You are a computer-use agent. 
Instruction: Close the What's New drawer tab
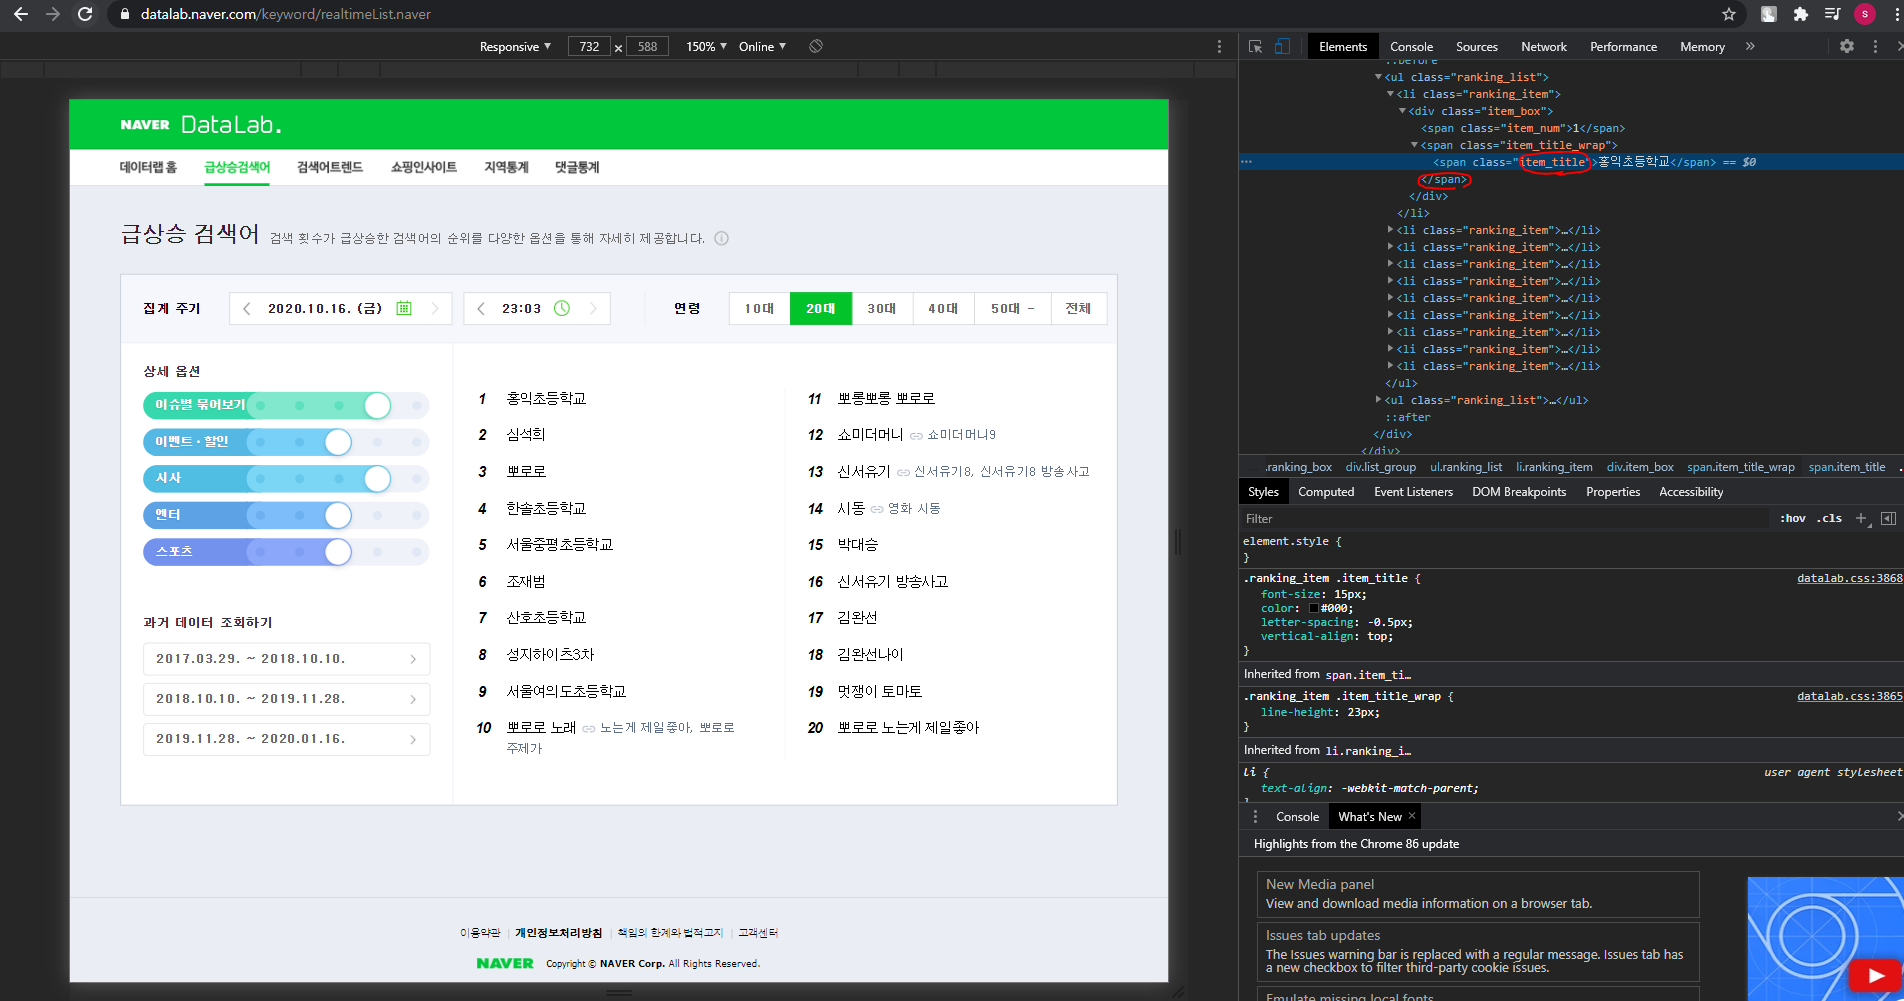(x=1412, y=816)
